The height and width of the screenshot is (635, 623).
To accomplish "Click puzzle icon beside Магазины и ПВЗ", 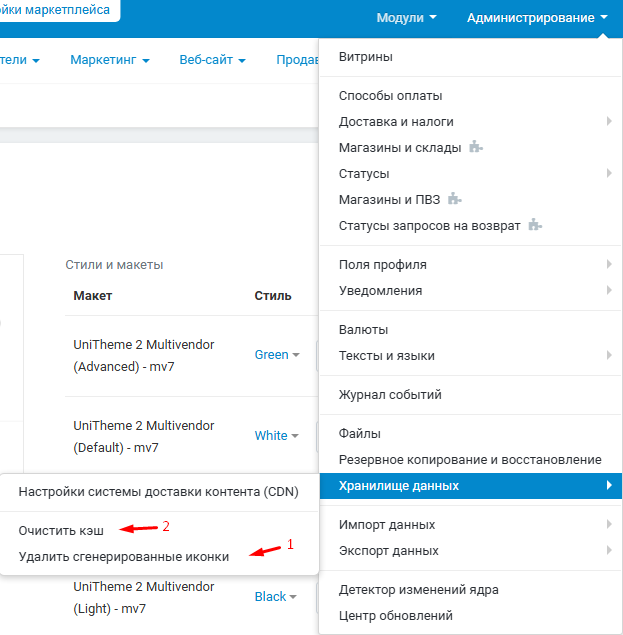I will (455, 199).
